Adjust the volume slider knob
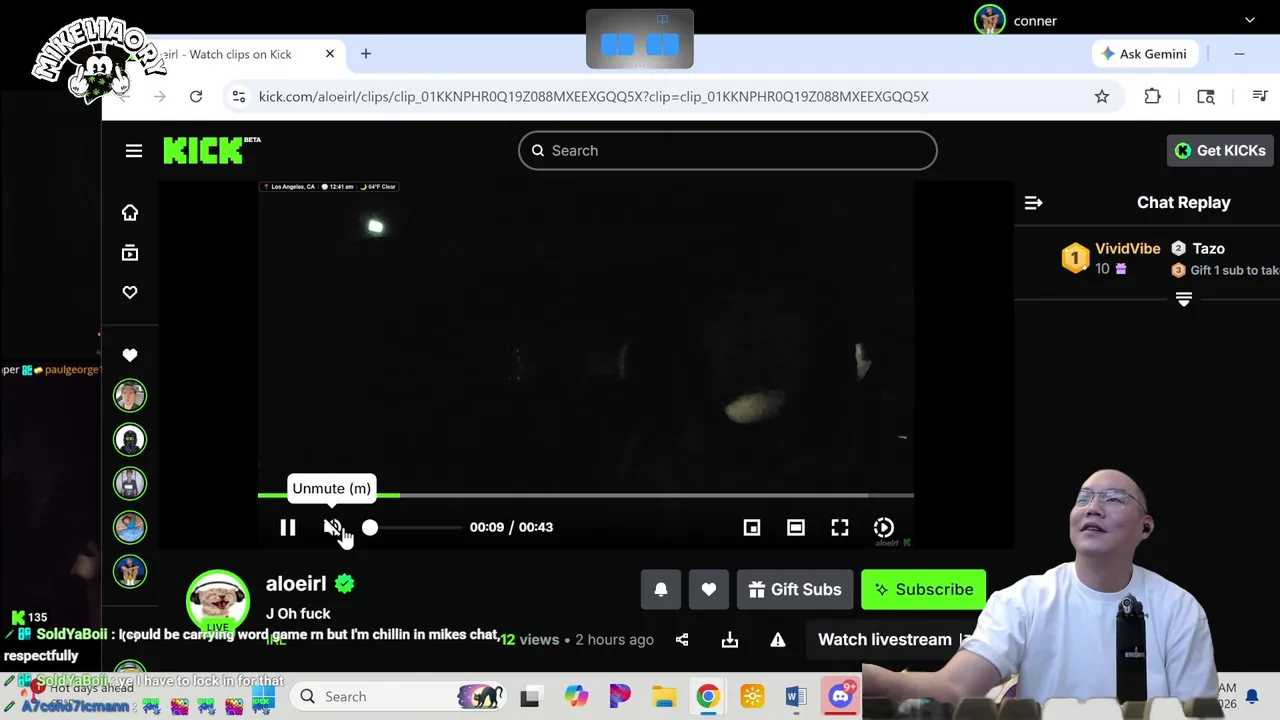The image size is (1280, 720). click(370, 527)
